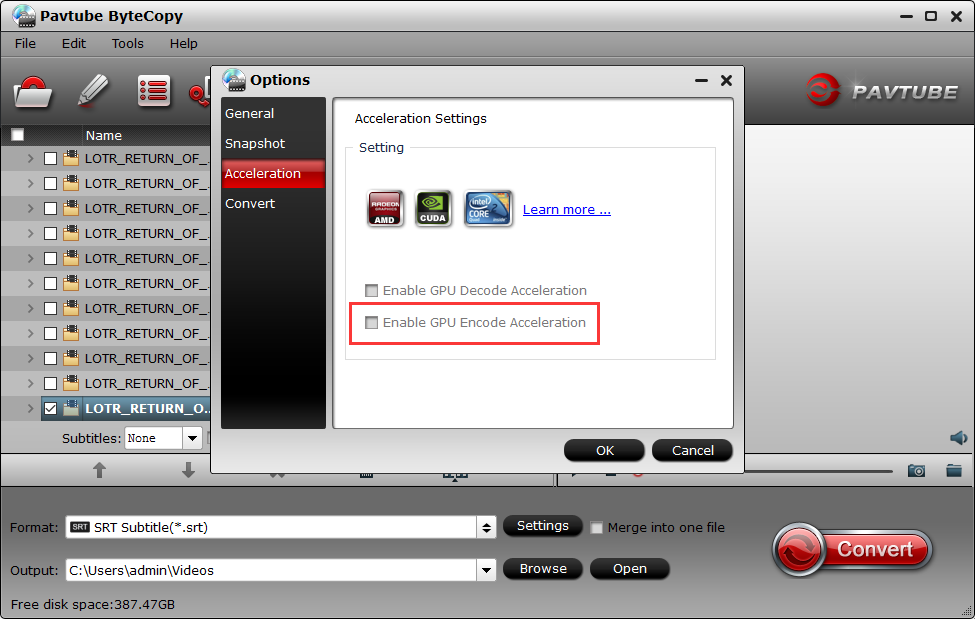Click the Options dialog title icon
The image size is (975, 619).
pos(234,80)
